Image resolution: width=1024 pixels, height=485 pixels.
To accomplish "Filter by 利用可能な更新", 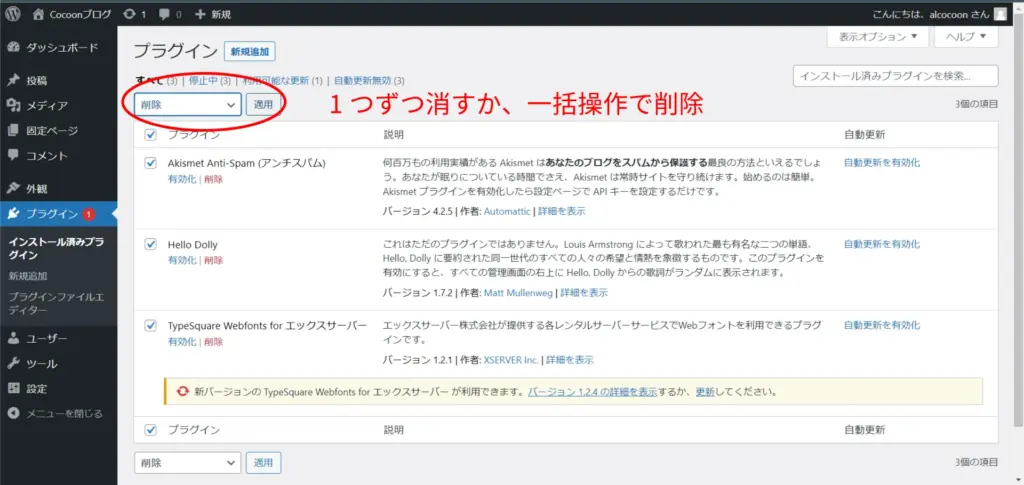I will 275,81.
